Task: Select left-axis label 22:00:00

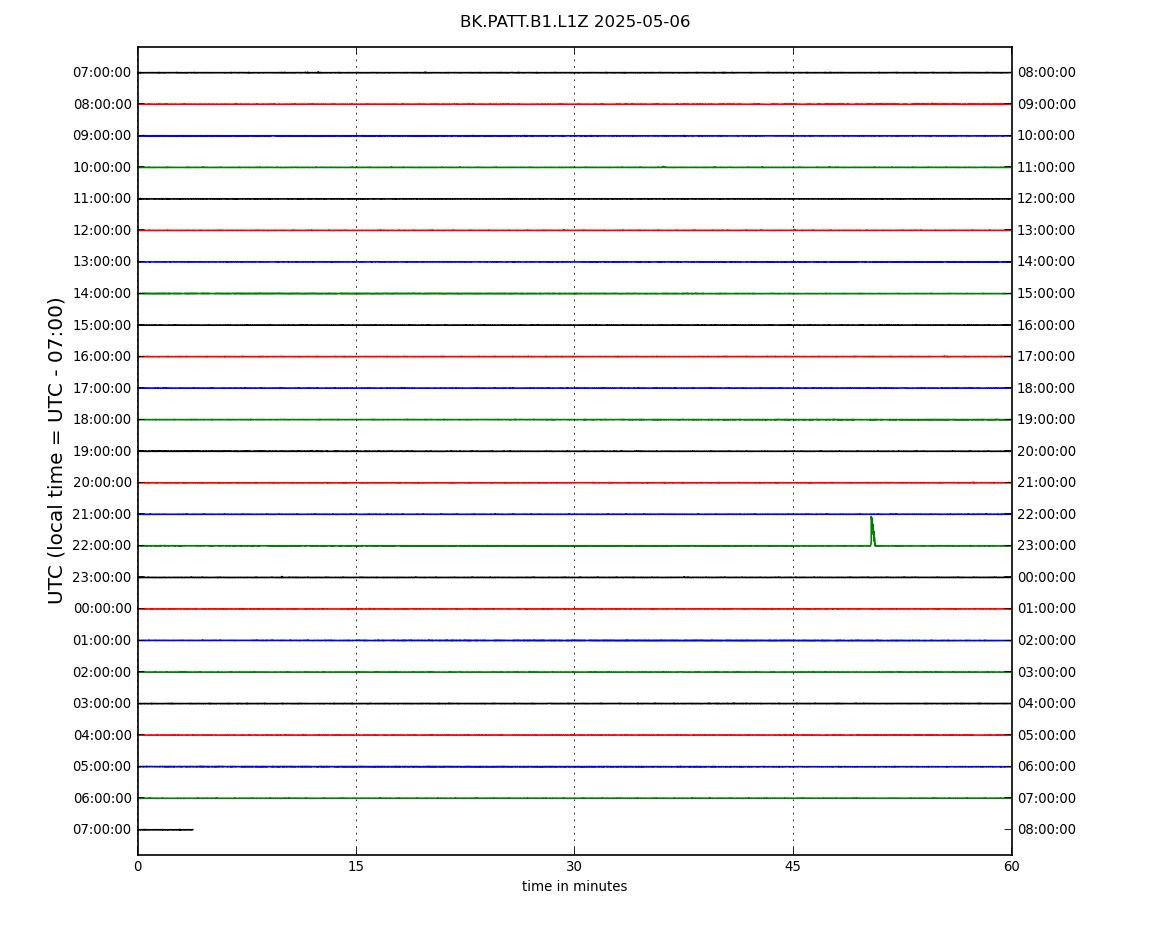Action: [102, 546]
